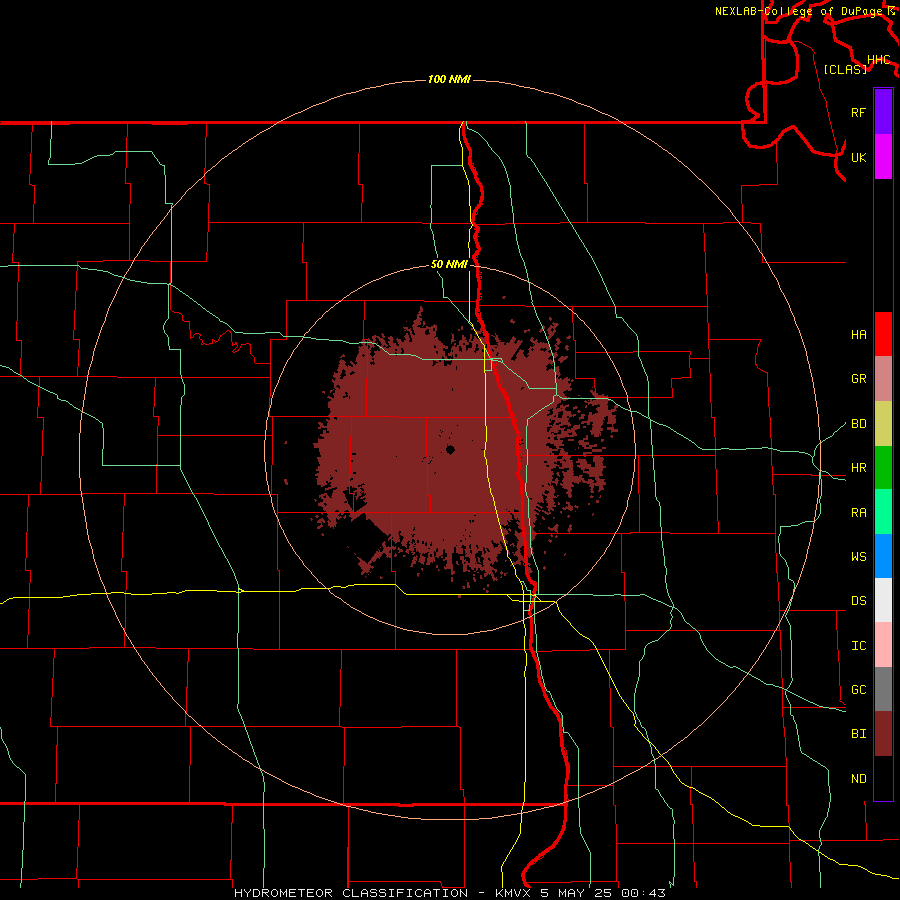Click the HHC product label
Viewport: 900px width, 900px height.
[x=878, y=60]
